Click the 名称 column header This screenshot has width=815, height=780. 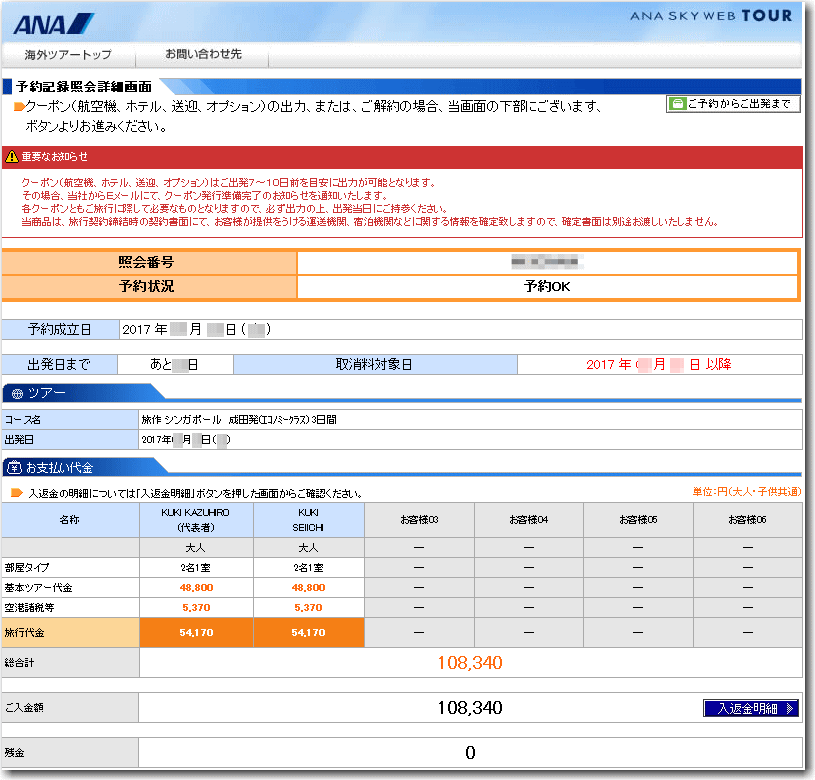70,520
